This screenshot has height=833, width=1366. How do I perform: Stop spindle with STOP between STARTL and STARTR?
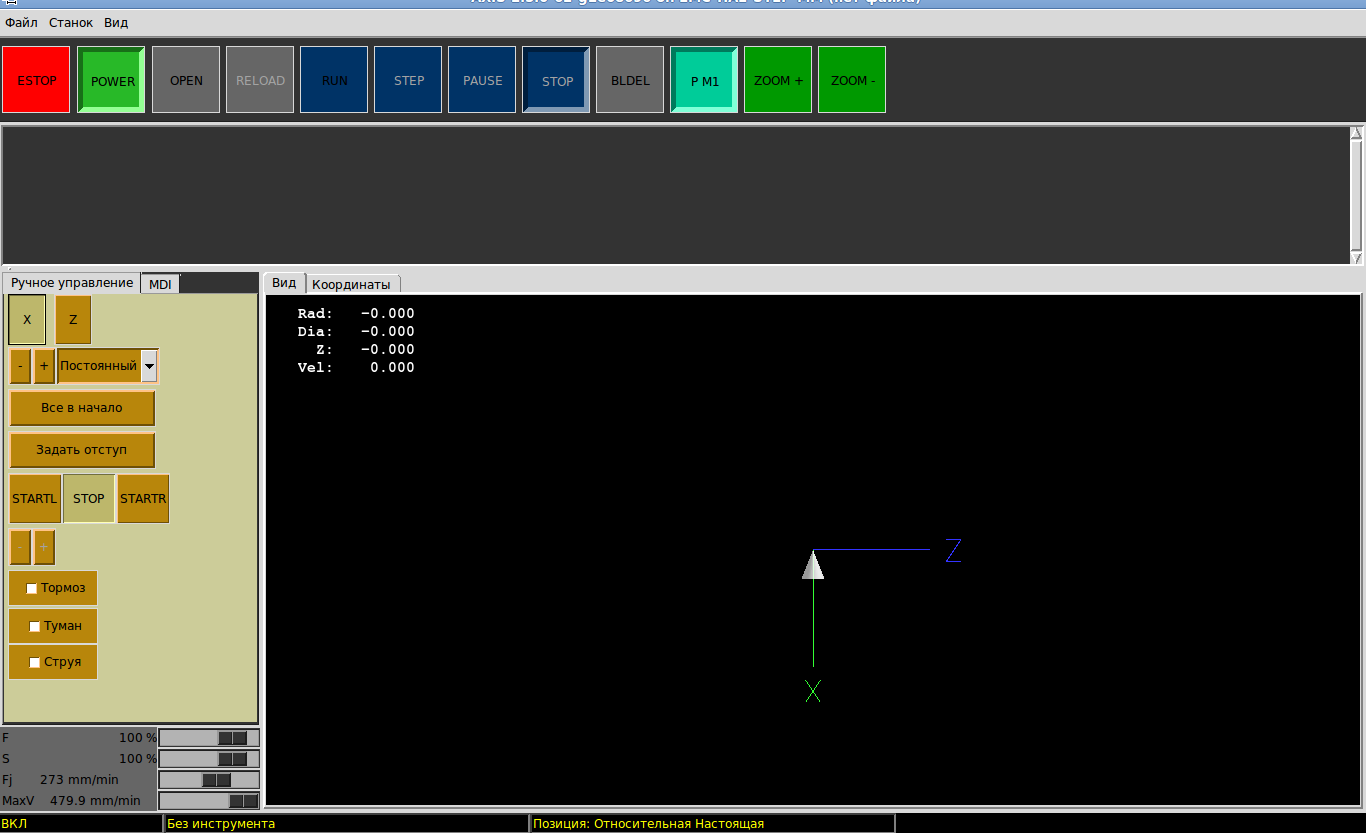[89, 498]
